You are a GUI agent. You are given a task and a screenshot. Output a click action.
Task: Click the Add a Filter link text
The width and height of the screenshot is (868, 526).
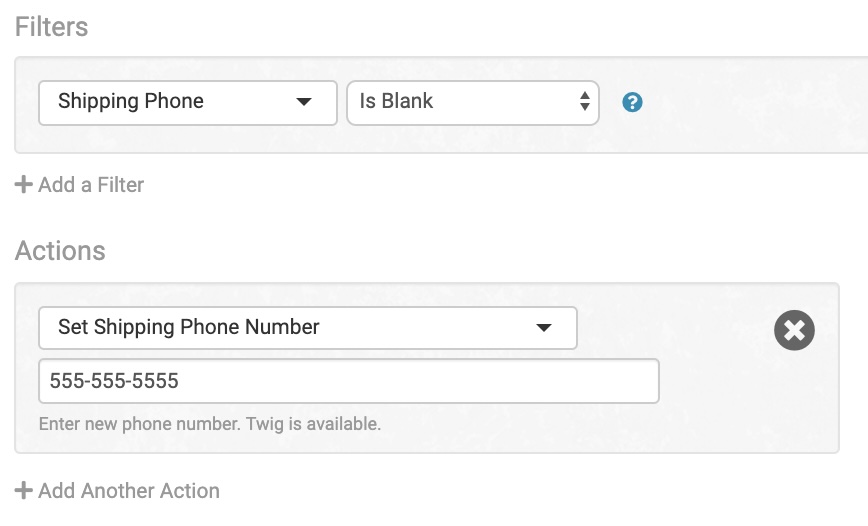(x=91, y=185)
